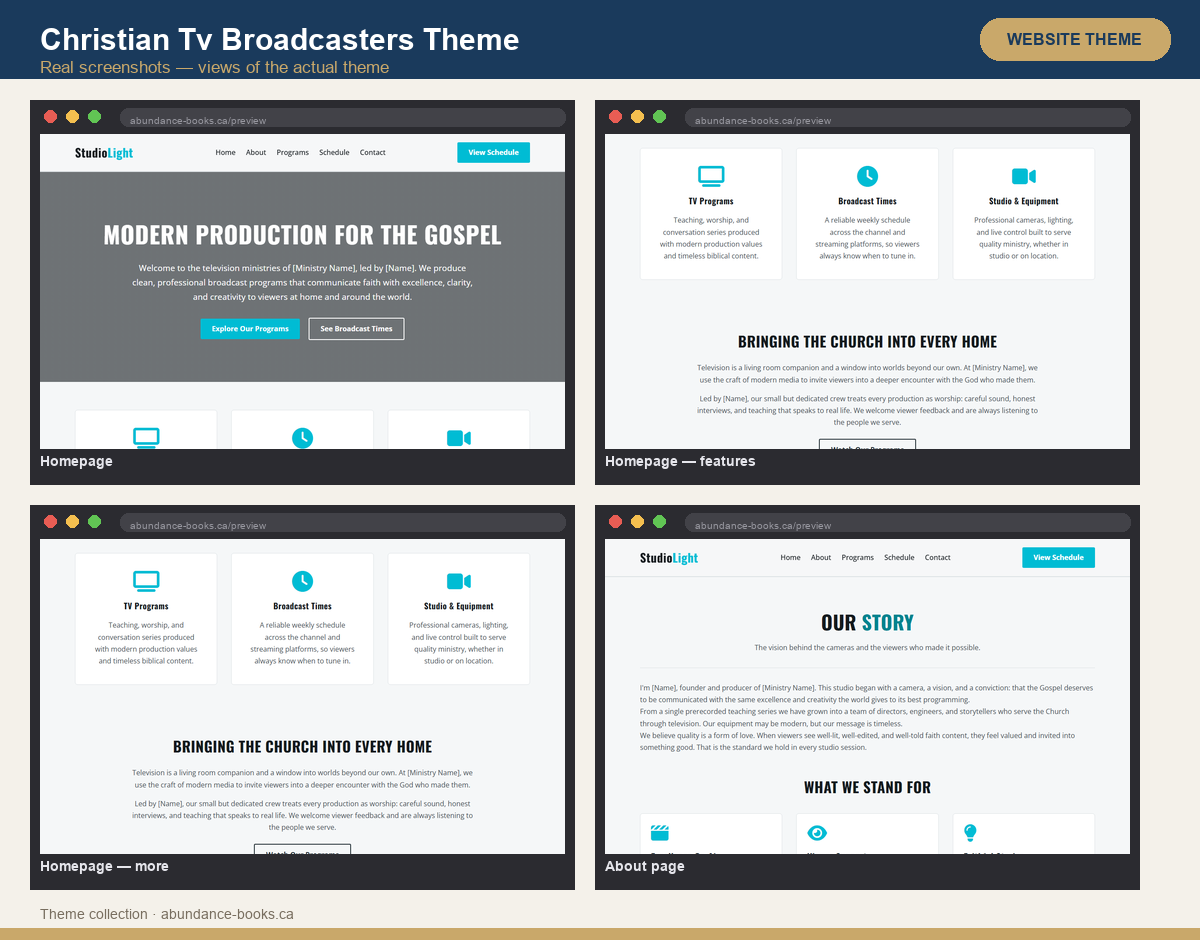The width and height of the screenshot is (1200, 940).
Task: Select About in About page navigation
Action: click(821, 558)
